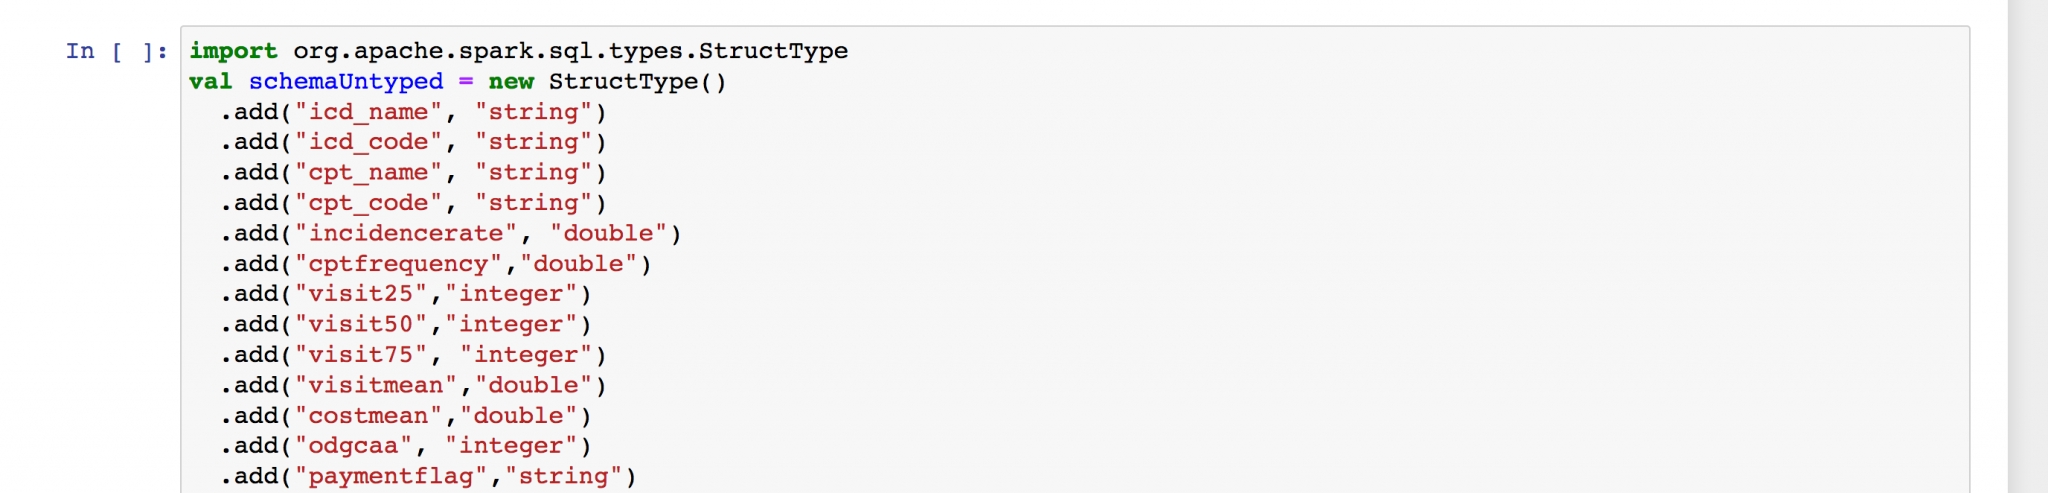Click the "visitmean" field string
Viewport: 2048px width, 493px height.
(x=376, y=385)
